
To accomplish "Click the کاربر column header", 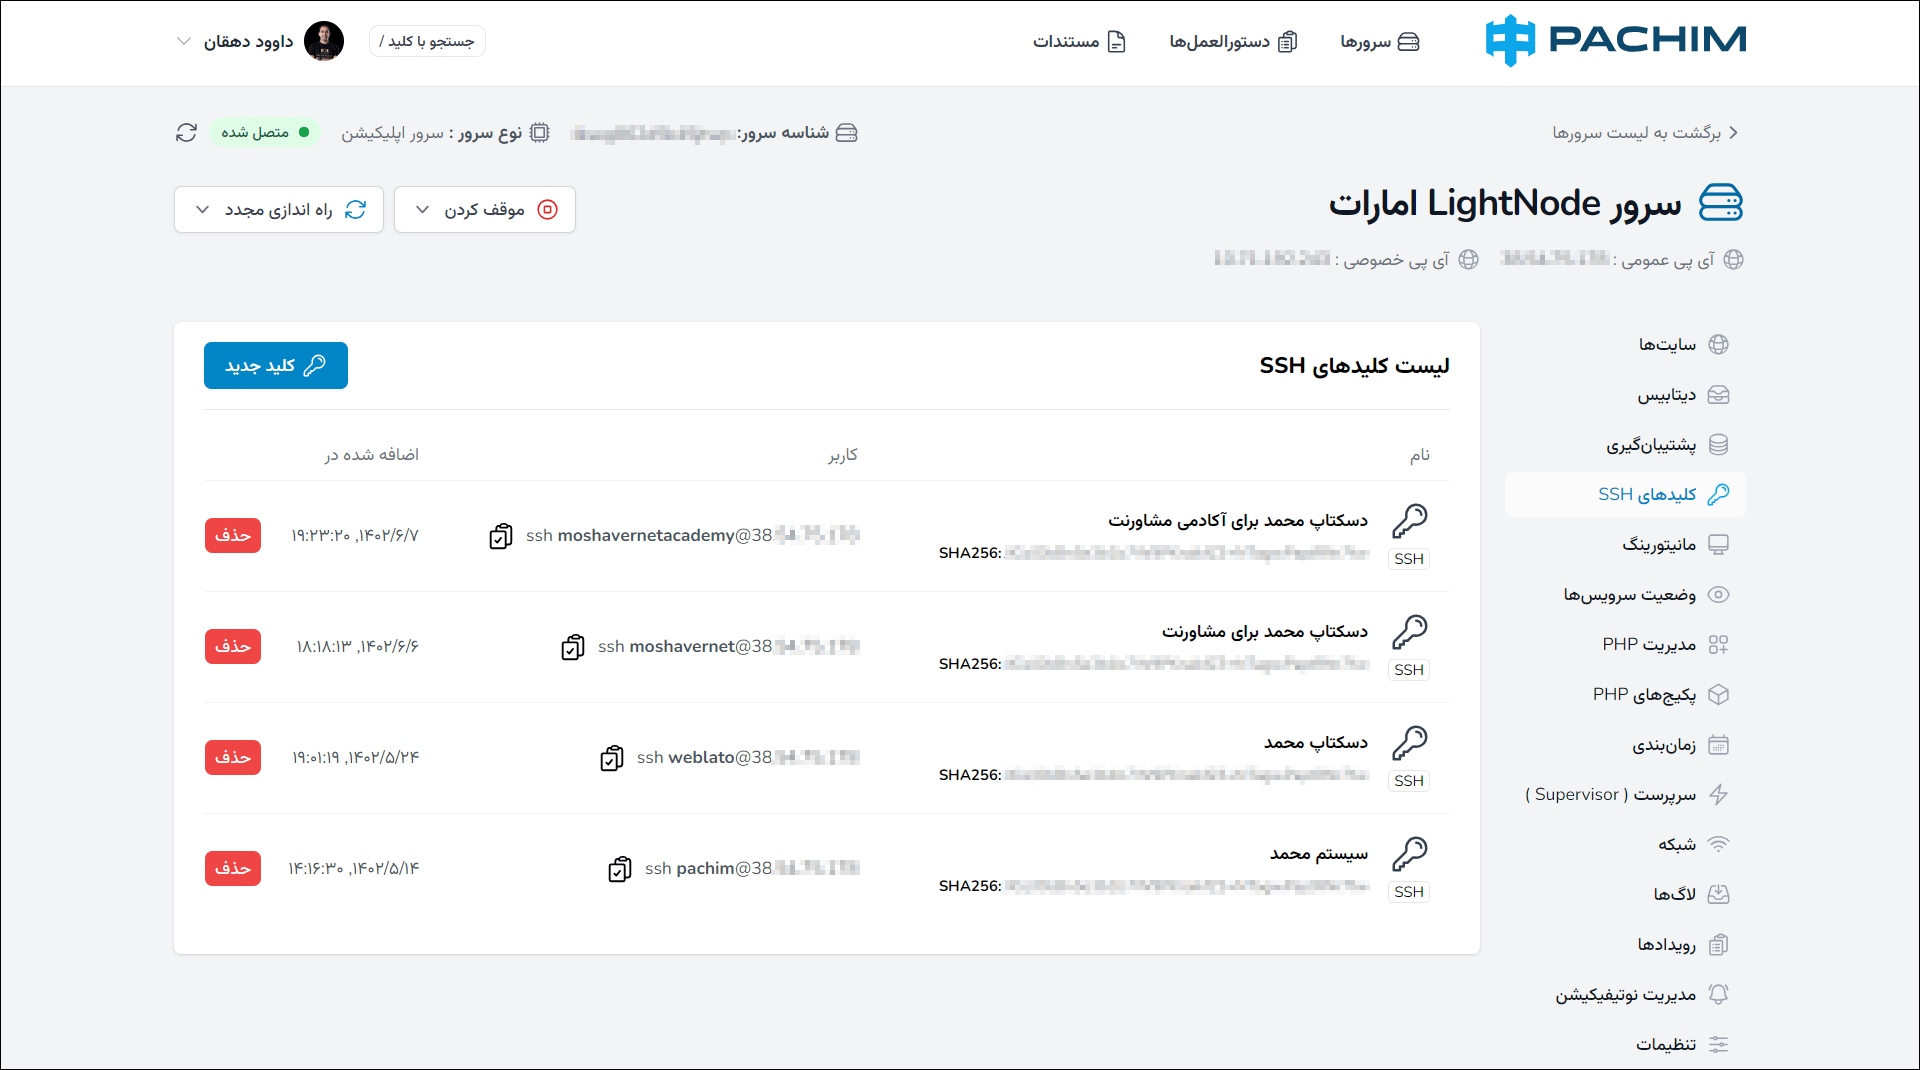I will point(843,456).
